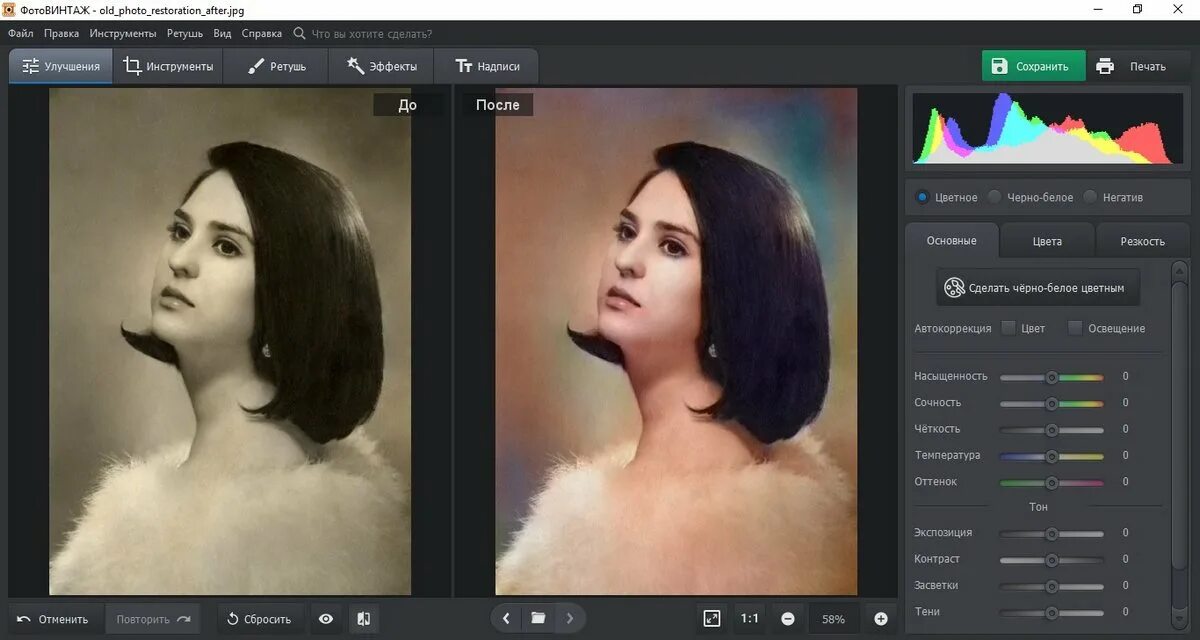Click the ФотоВИНТАЖ app icon in title bar

pyautogui.click(x=11, y=10)
